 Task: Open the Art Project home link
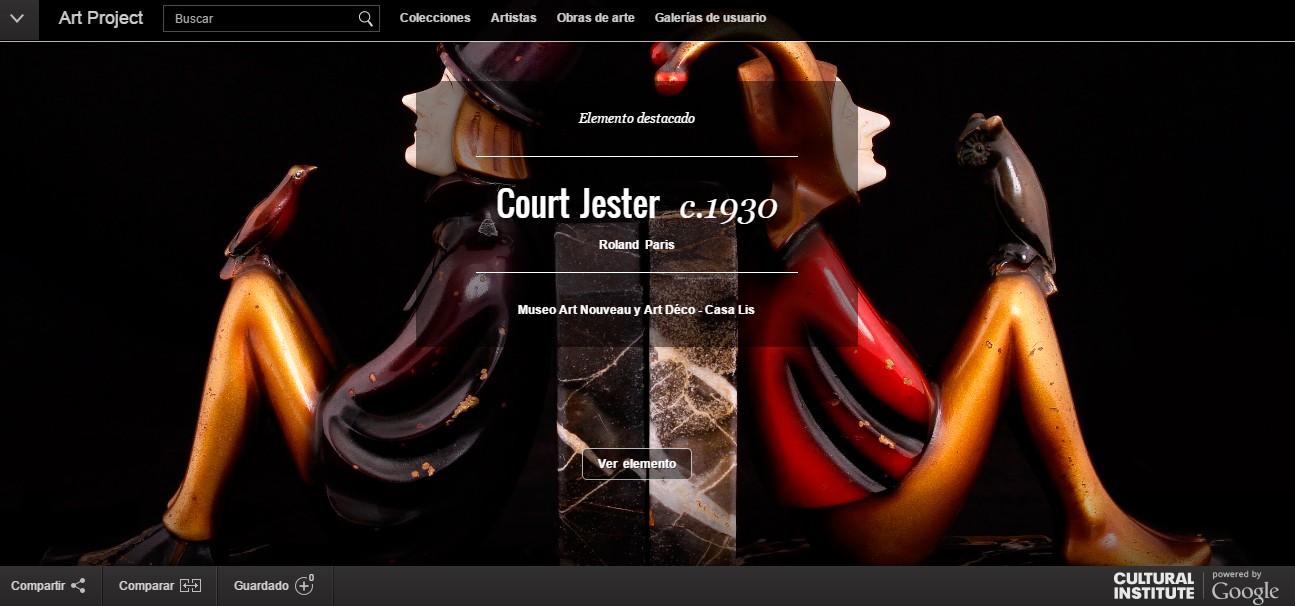[x=101, y=18]
